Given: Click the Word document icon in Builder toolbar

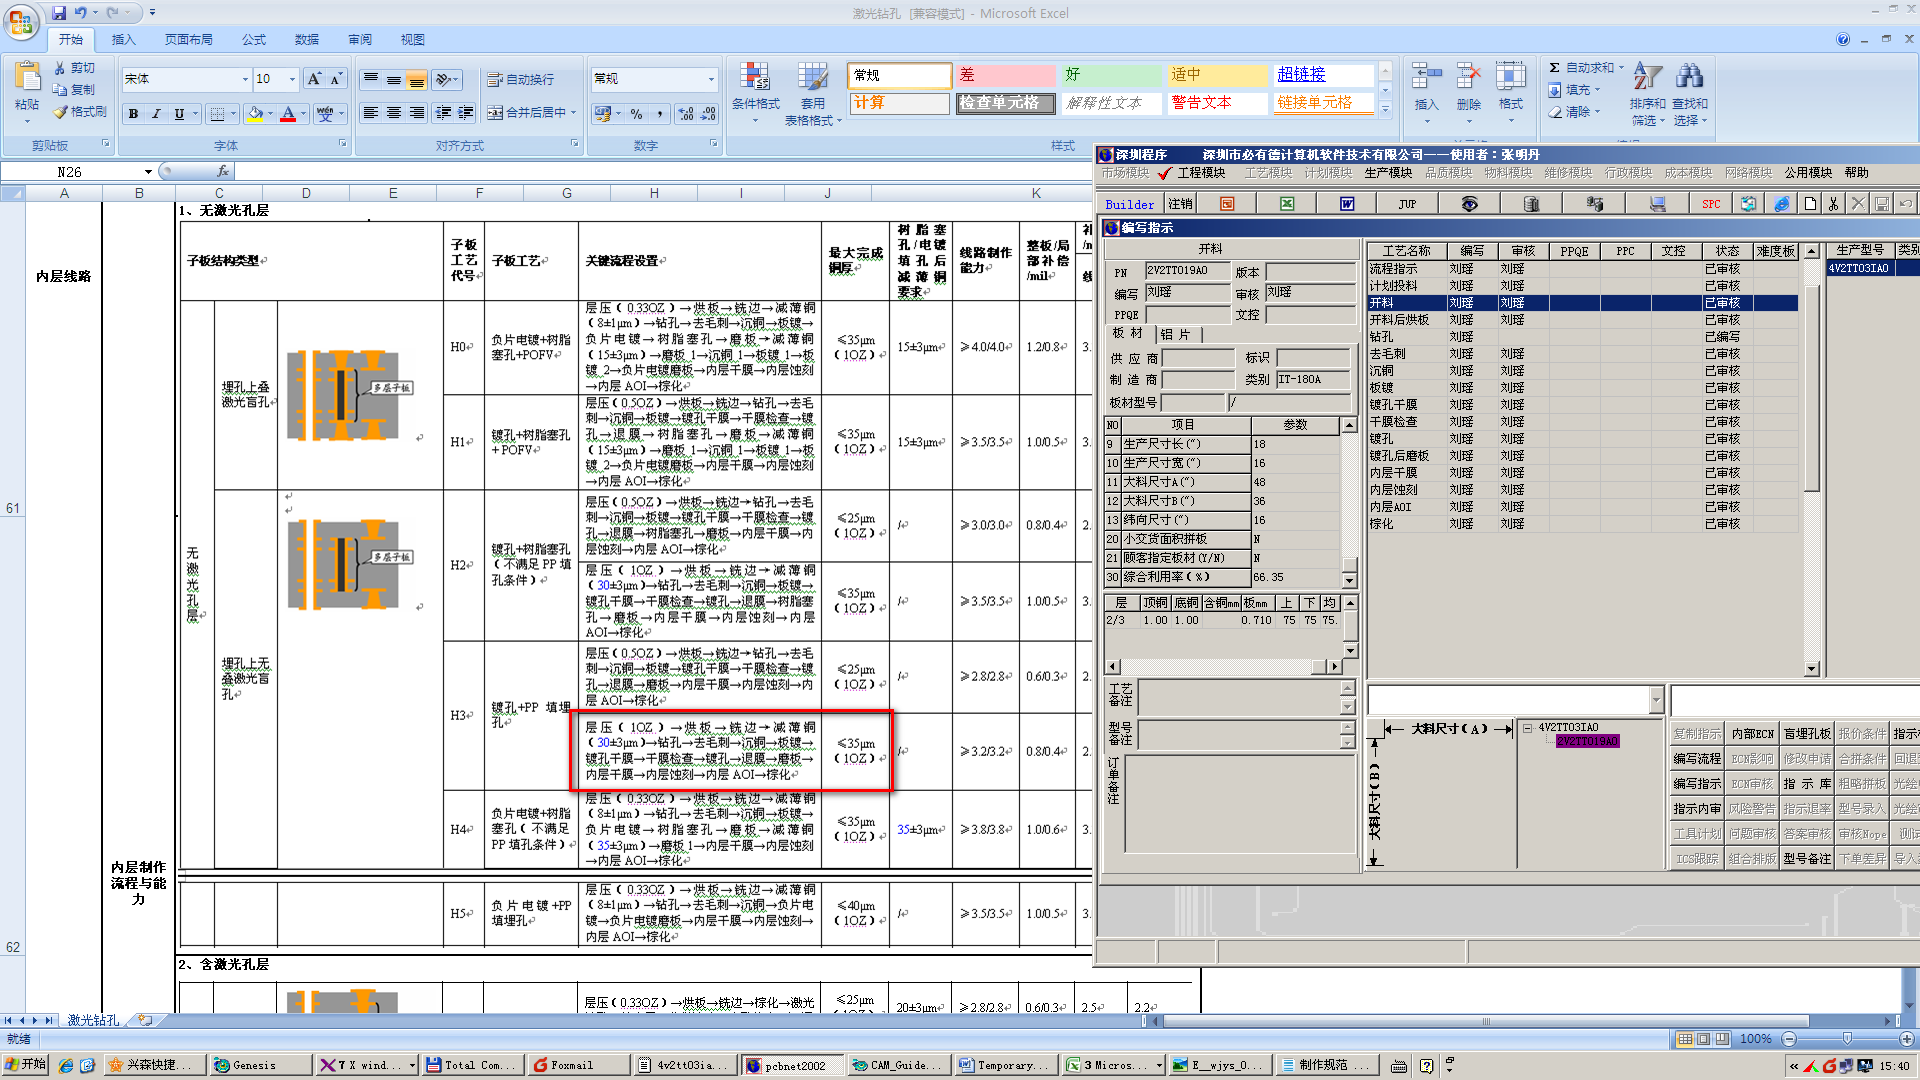Looking at the screenshot, I should click(1347, 204).
